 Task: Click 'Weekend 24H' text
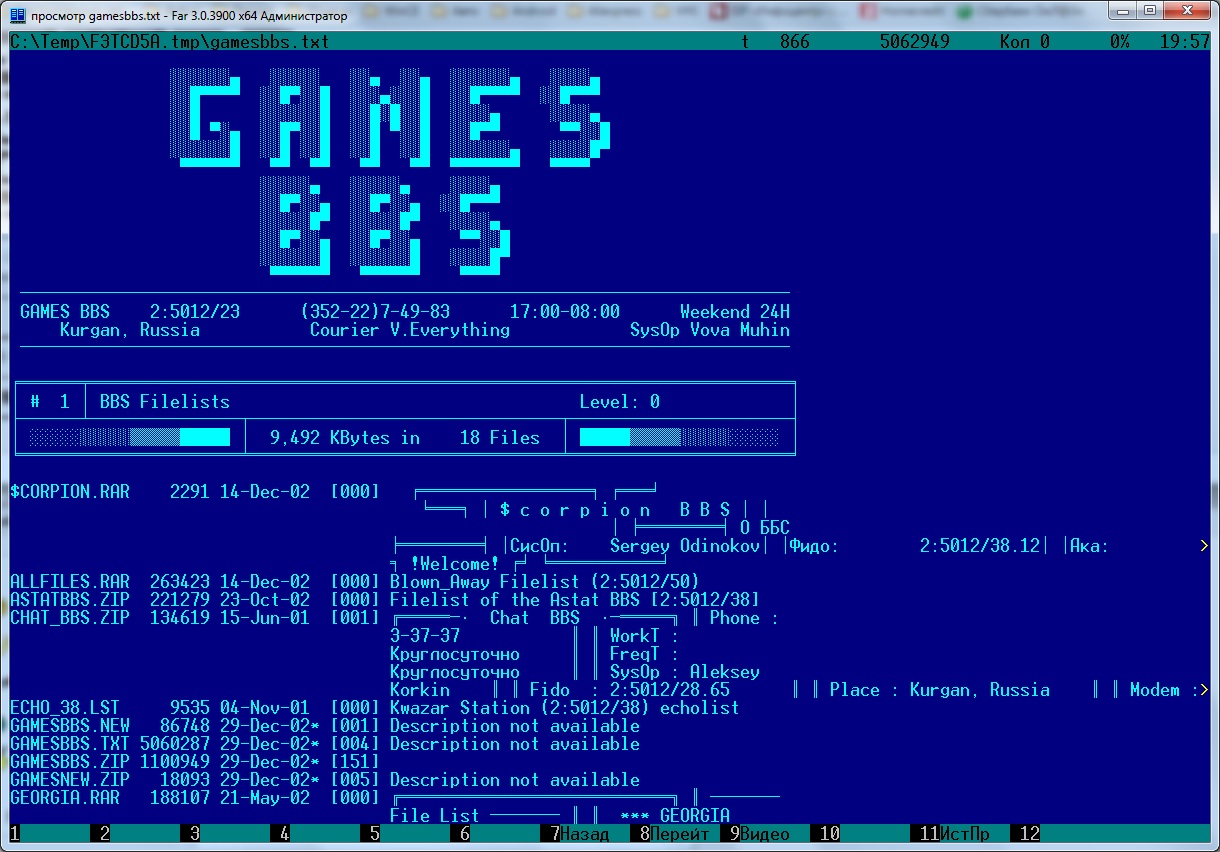click(735, 312)
